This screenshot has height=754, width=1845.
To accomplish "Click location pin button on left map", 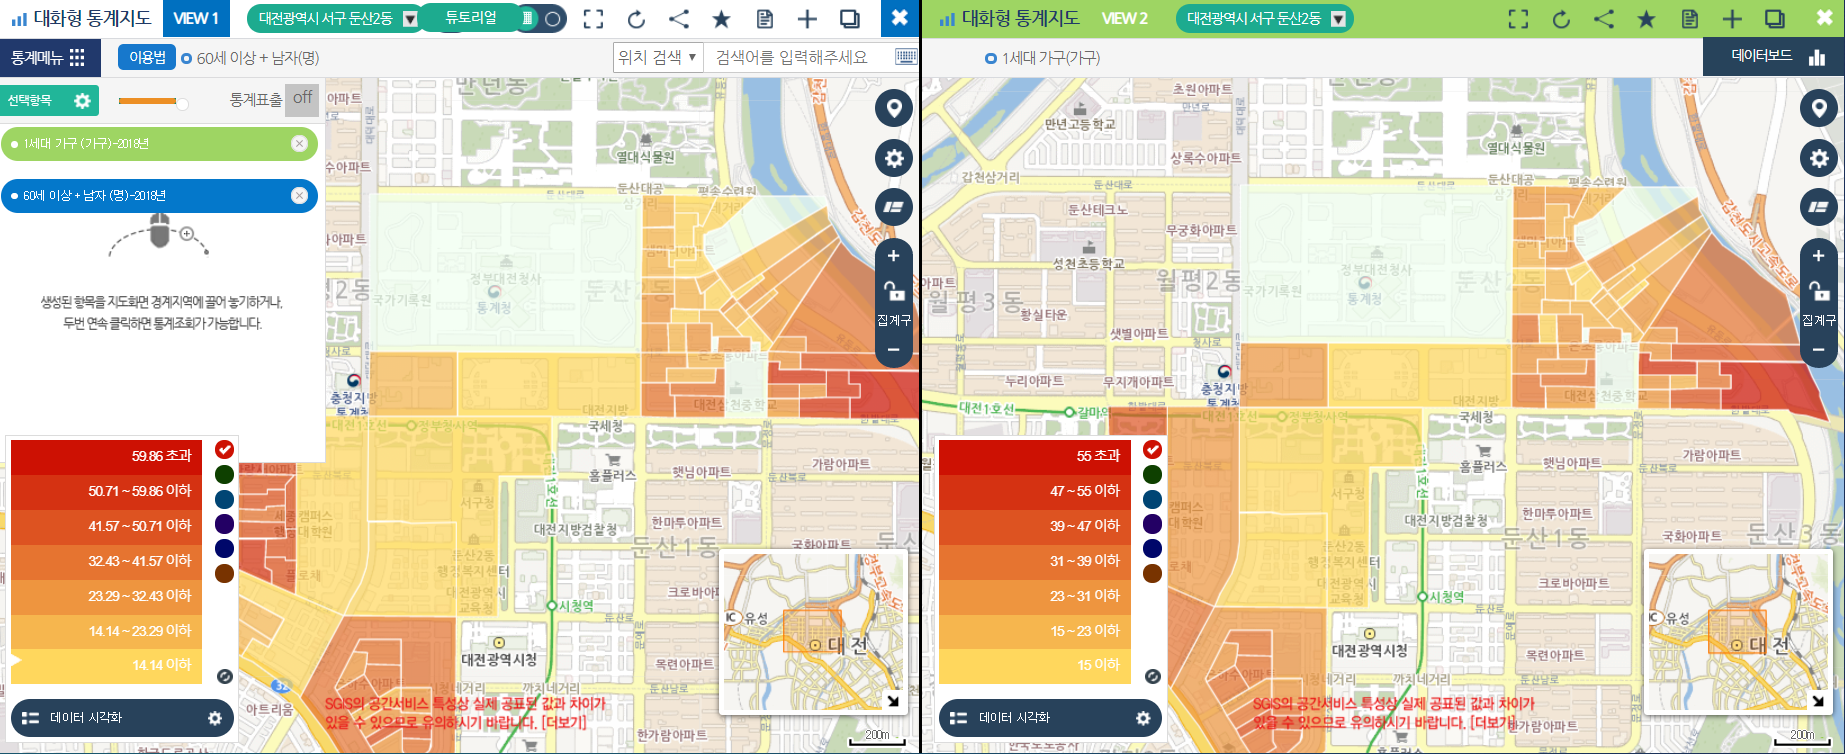I will tap(893, 108).
